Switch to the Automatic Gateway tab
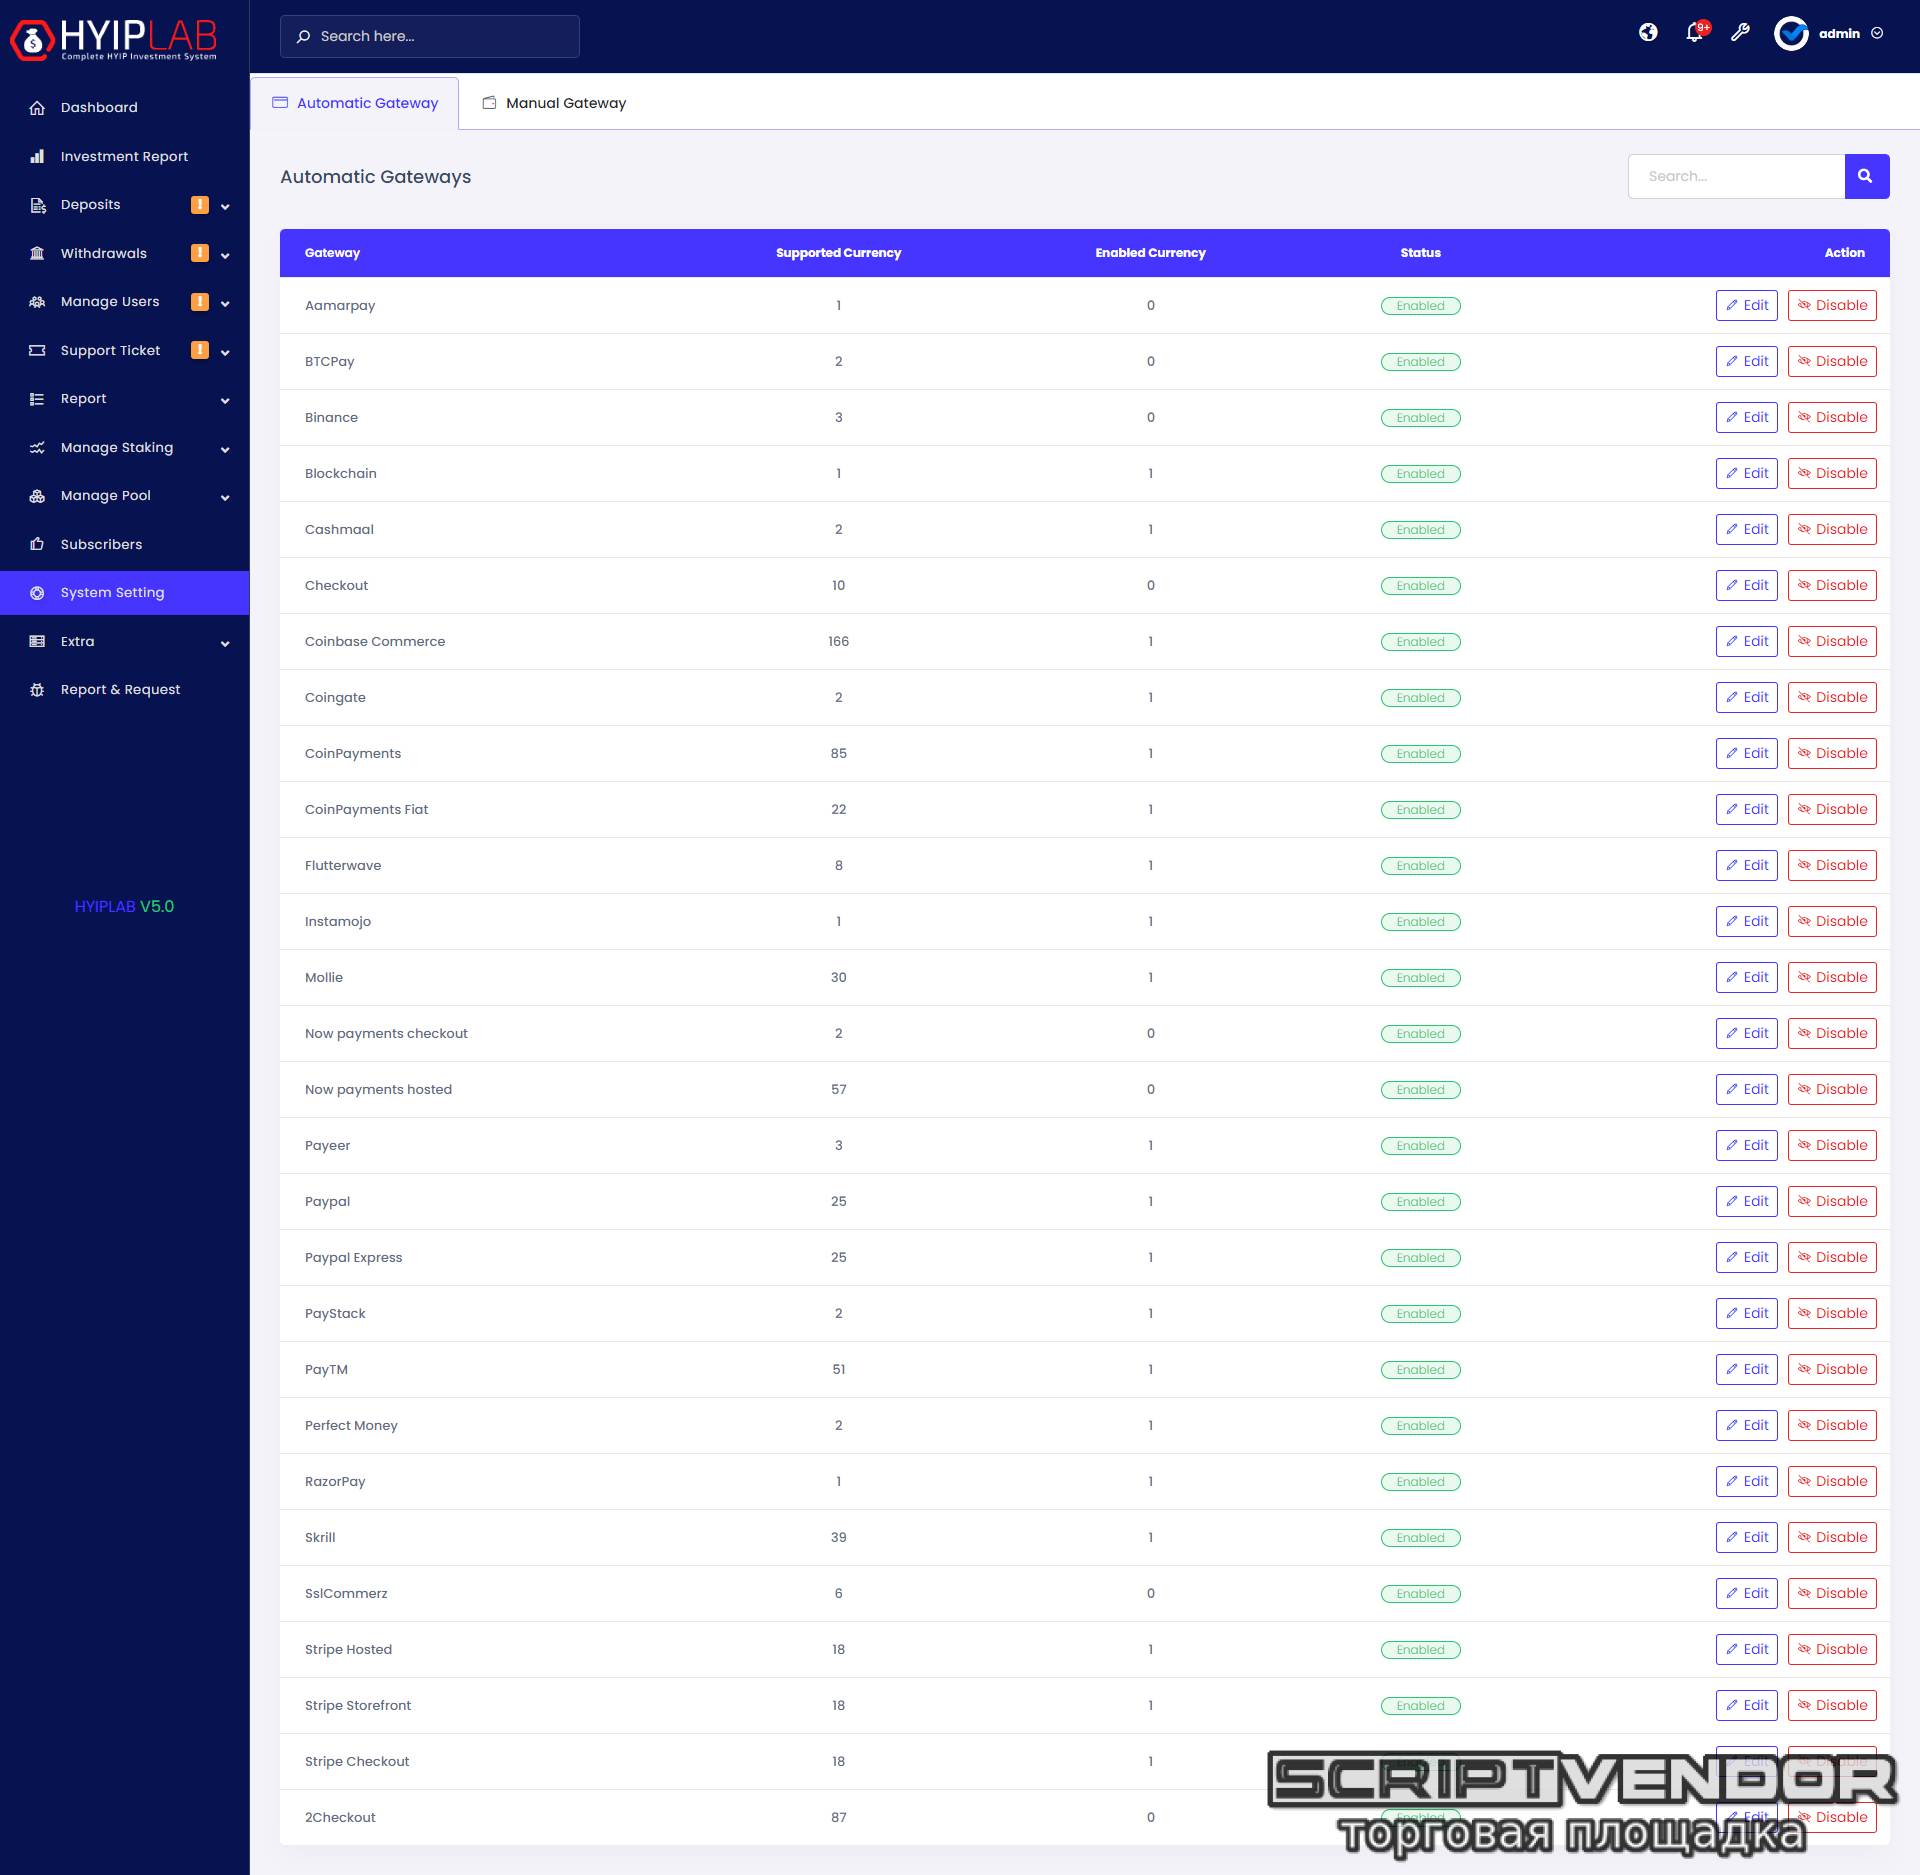The height and width of the screenshot is (1875, 1920). (x=355, y=103)
